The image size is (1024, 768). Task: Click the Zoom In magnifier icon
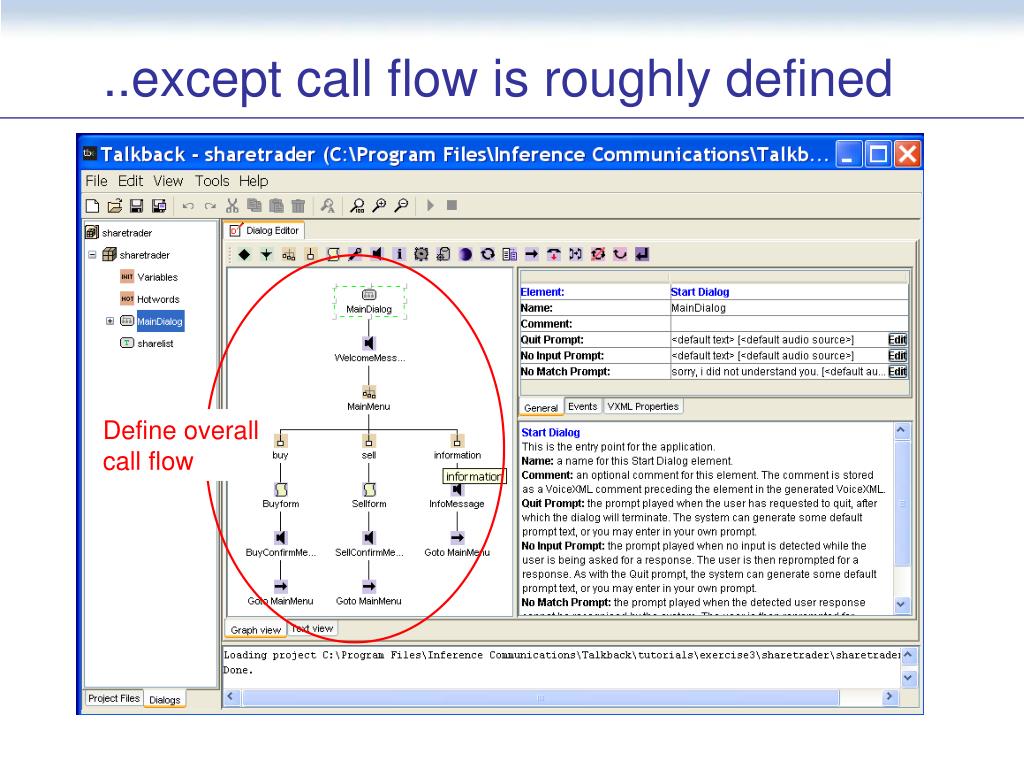tap(379, 206)
